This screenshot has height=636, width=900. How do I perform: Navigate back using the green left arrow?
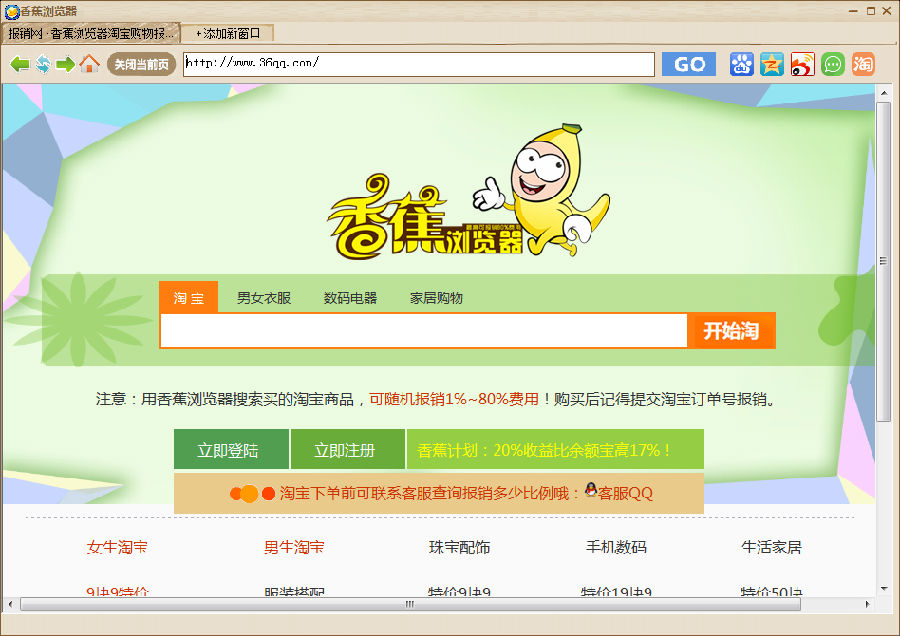[x=19, y=64]
